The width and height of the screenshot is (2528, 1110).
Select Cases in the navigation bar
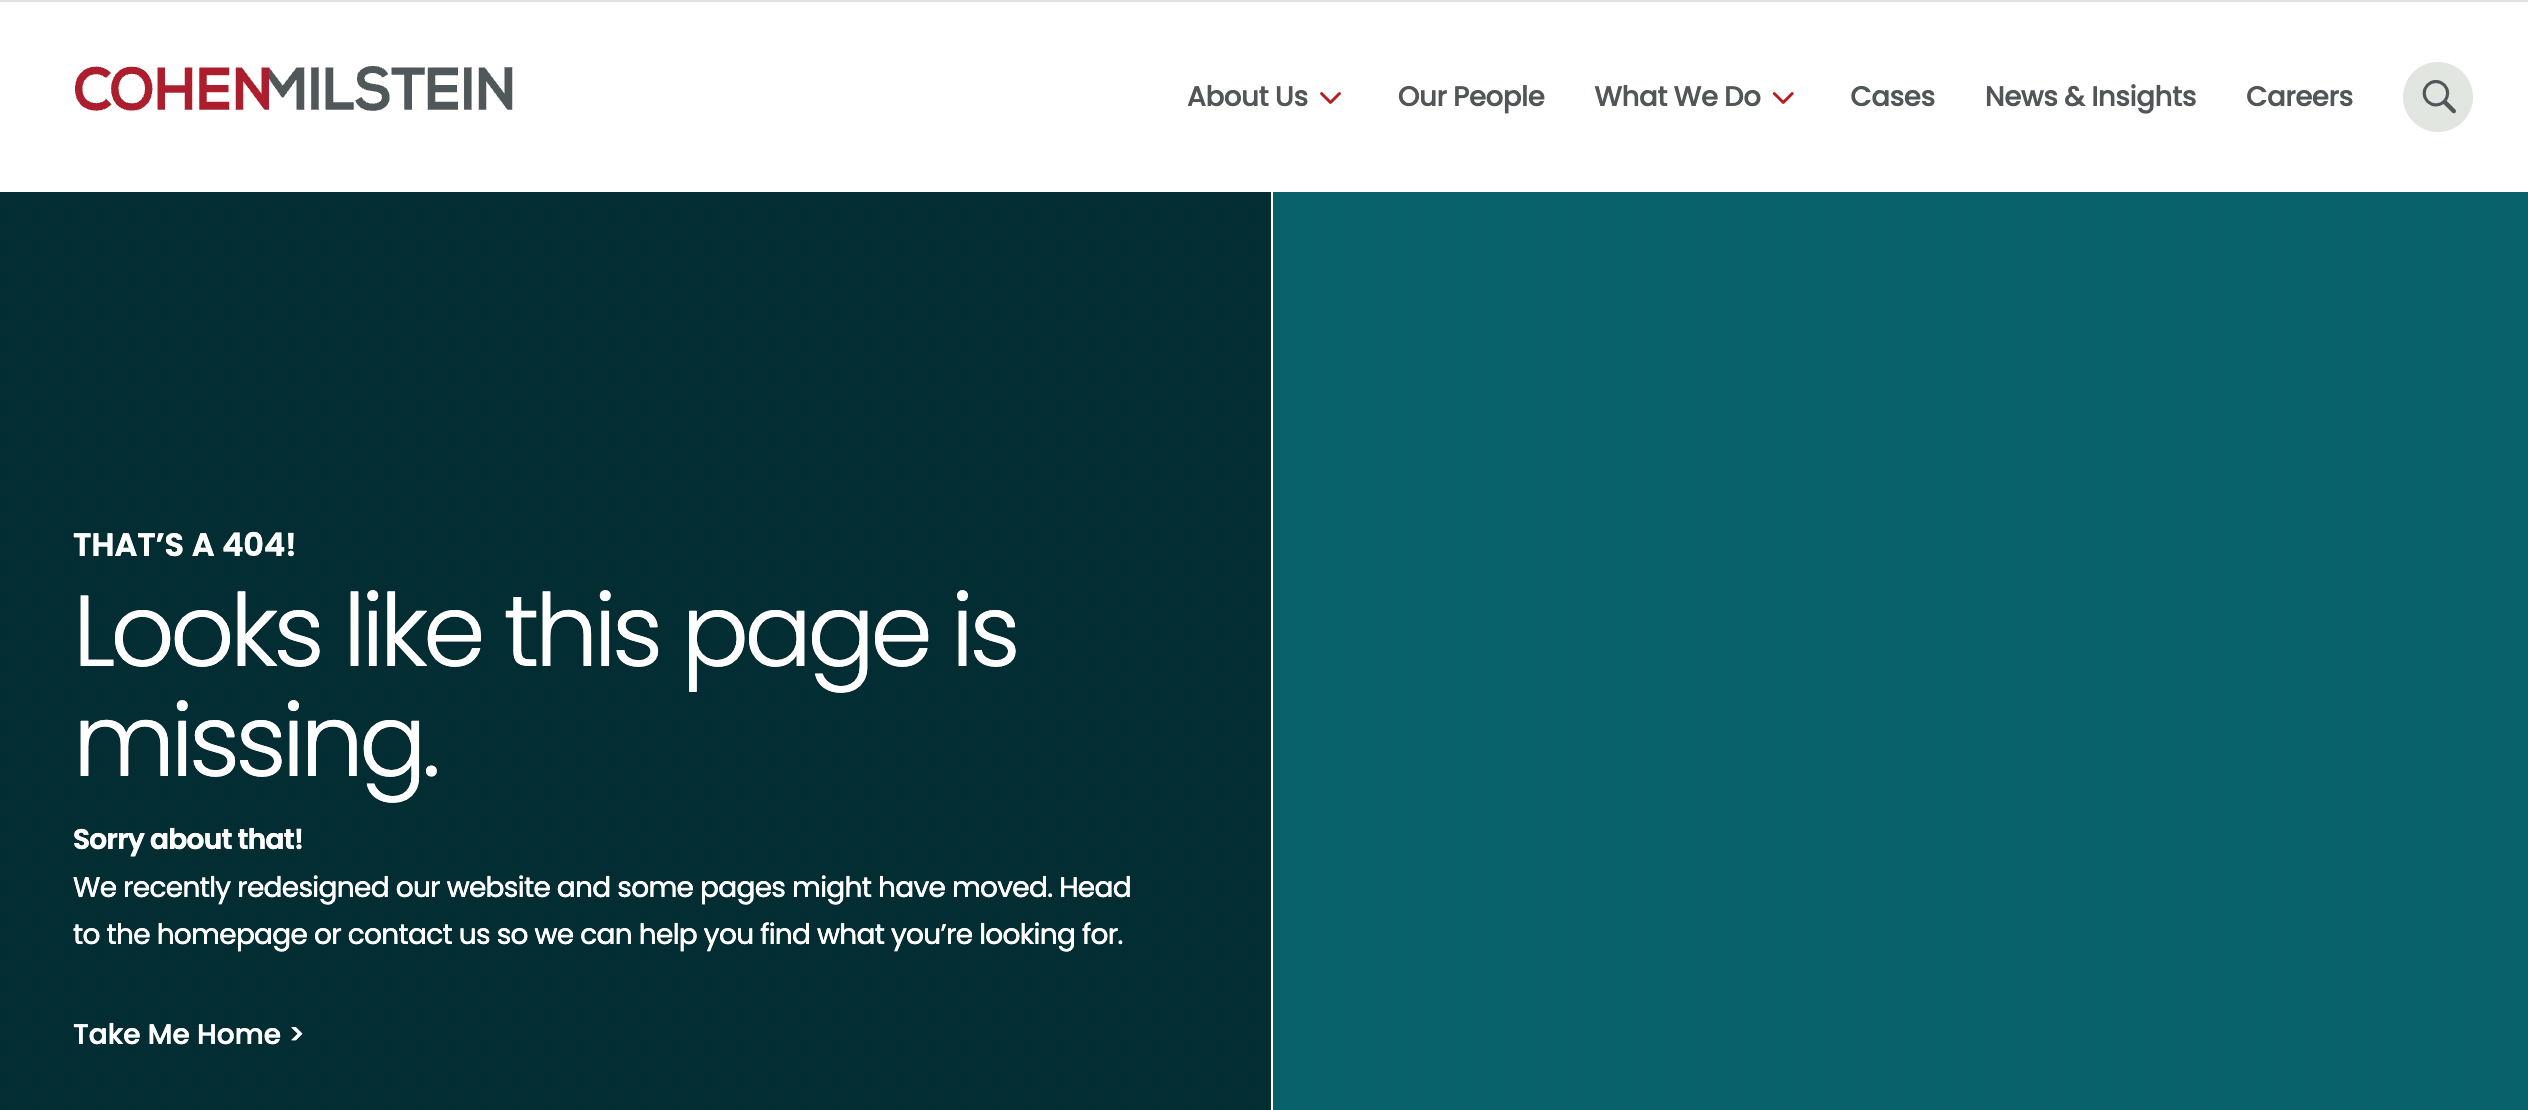[1892, 97]
